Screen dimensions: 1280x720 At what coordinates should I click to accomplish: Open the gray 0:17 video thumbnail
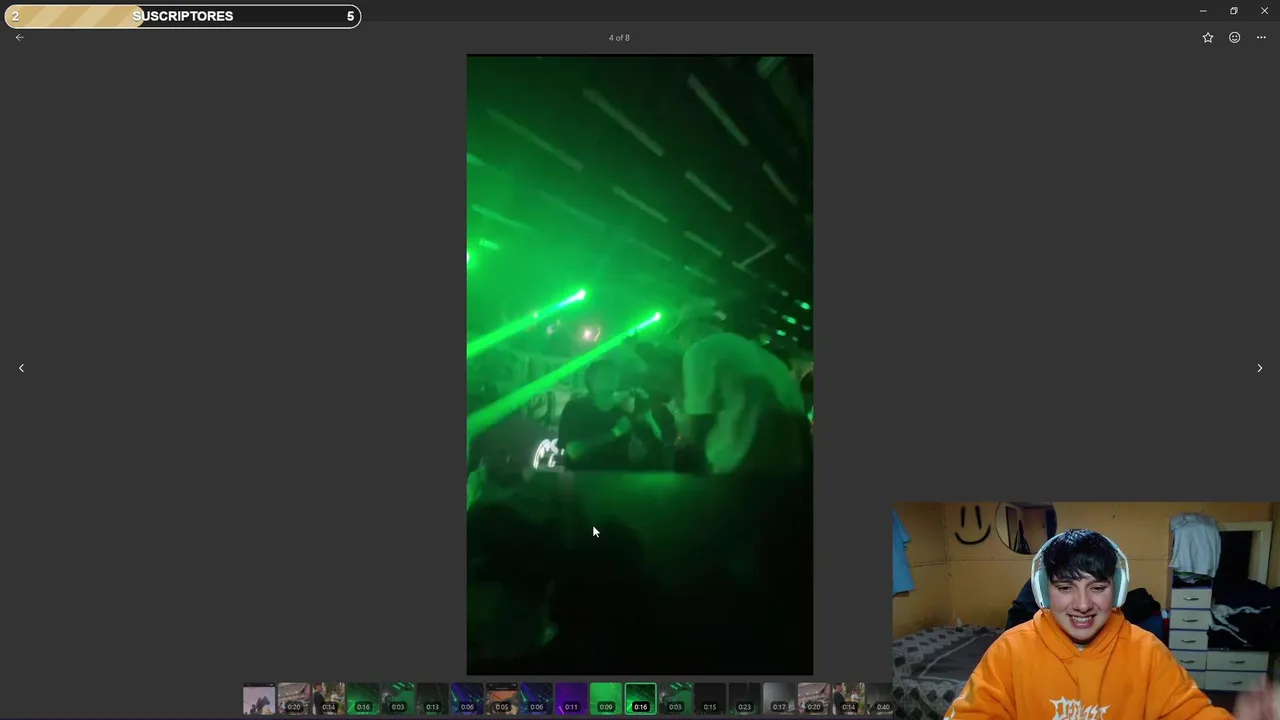click(779, 699)
